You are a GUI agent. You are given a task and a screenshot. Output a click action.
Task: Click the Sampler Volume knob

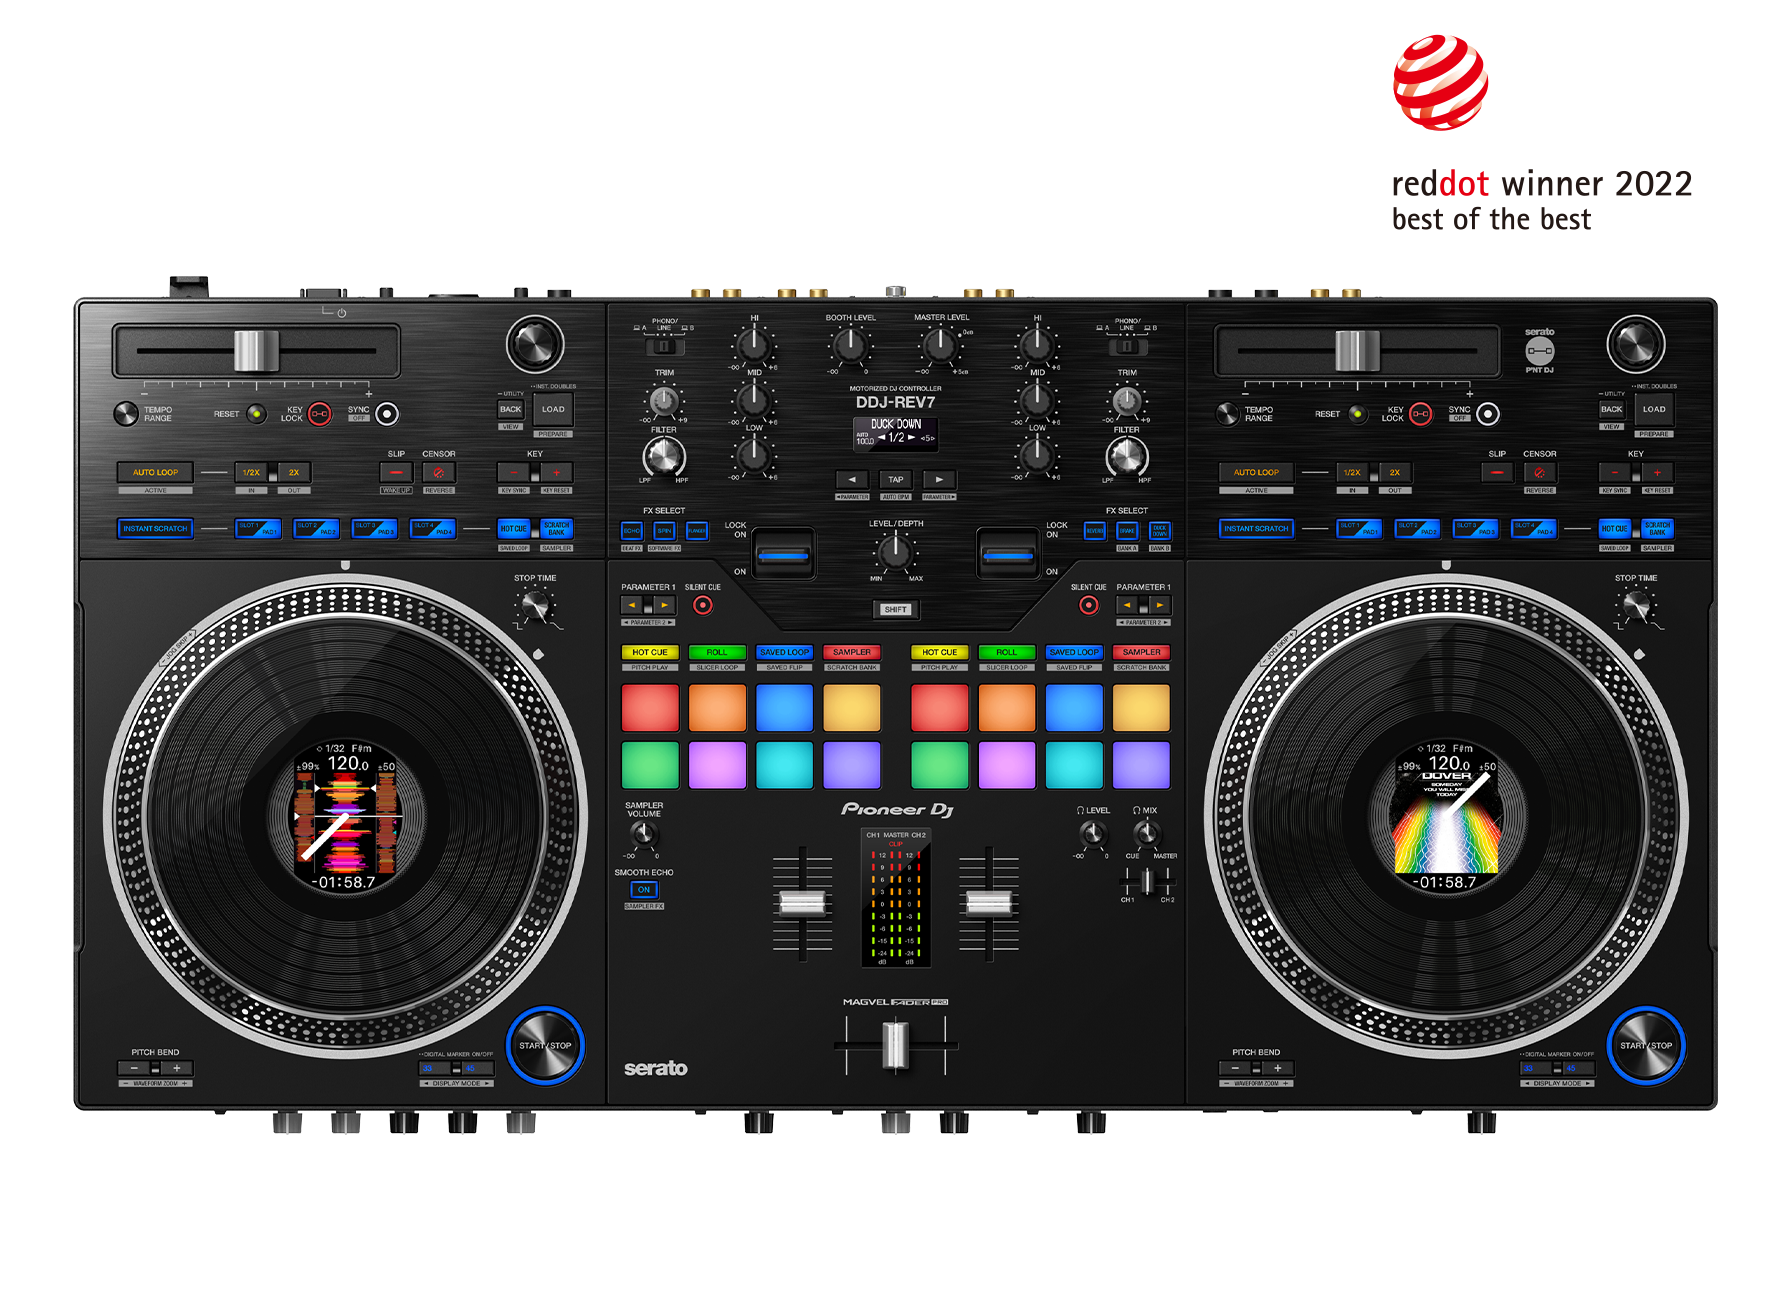[x=644, y=835]
